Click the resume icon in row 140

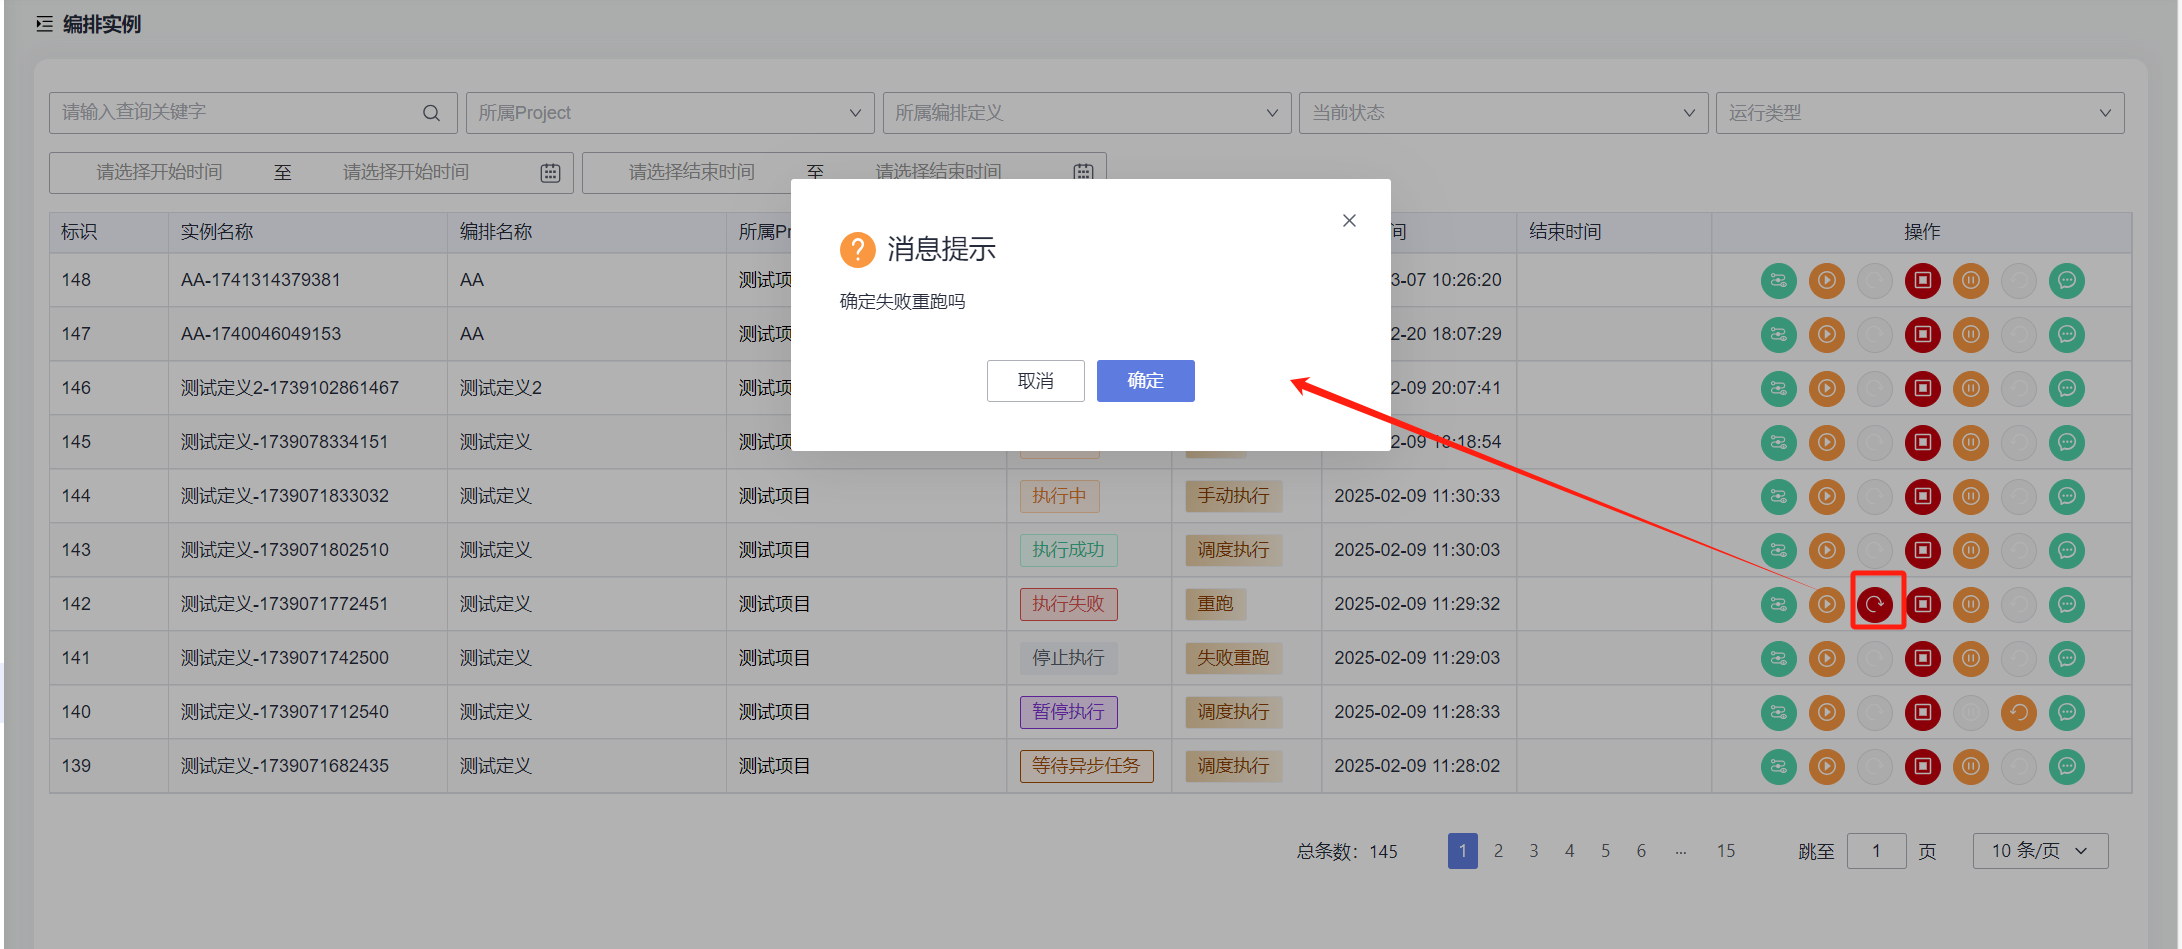click(2018, 713)
